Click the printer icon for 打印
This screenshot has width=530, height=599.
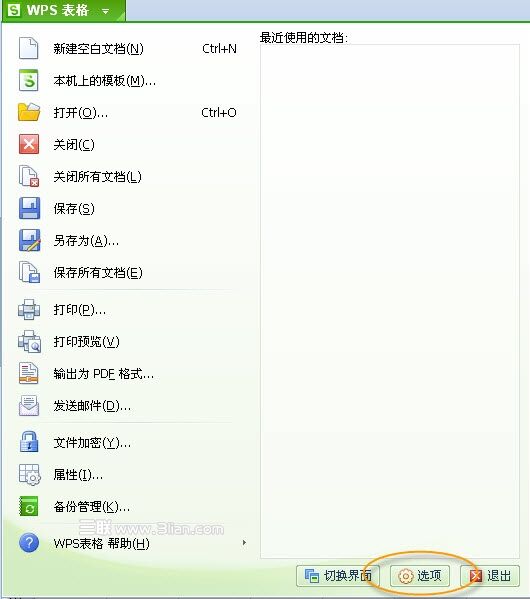29,309
